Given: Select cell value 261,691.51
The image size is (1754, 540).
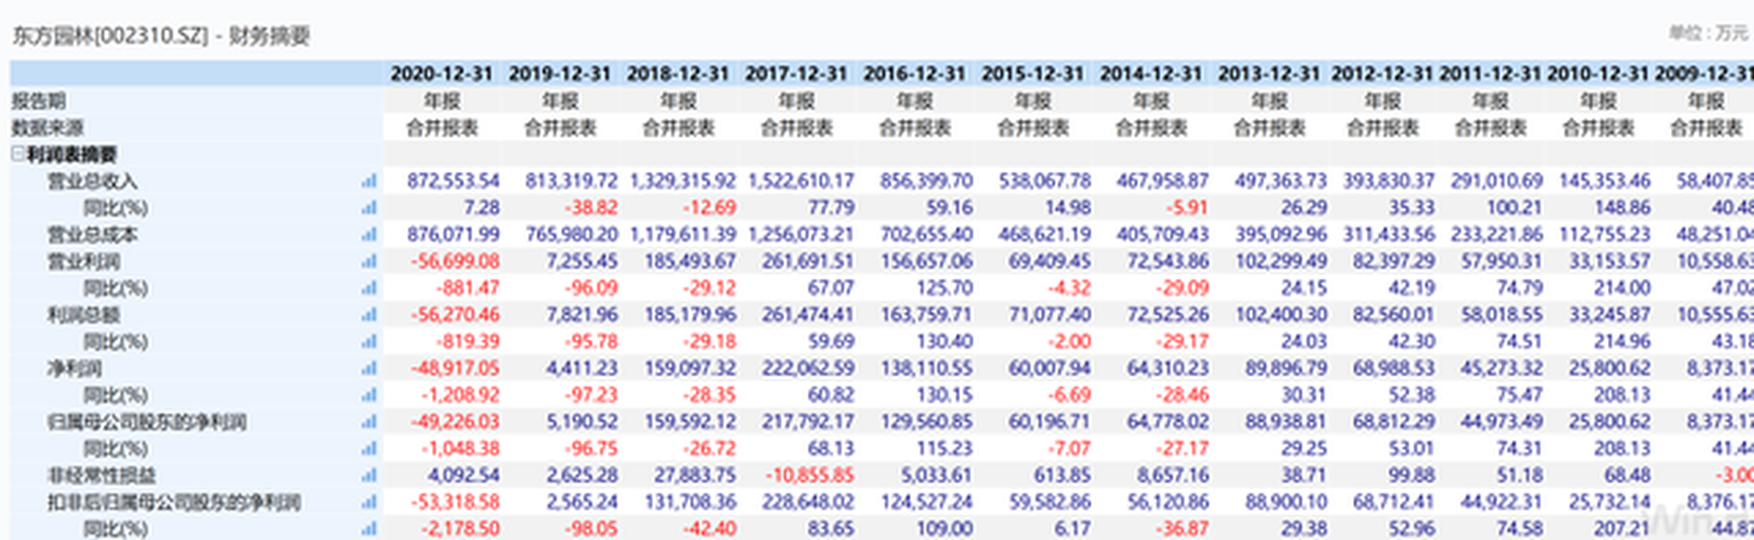Looking at the screenshot, I should pos(808,261).
